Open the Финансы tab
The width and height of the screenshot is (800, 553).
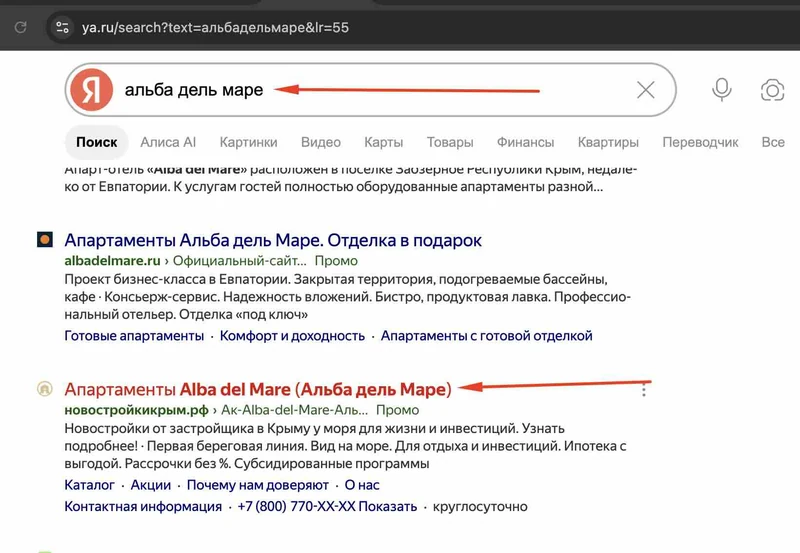(526, 142)
